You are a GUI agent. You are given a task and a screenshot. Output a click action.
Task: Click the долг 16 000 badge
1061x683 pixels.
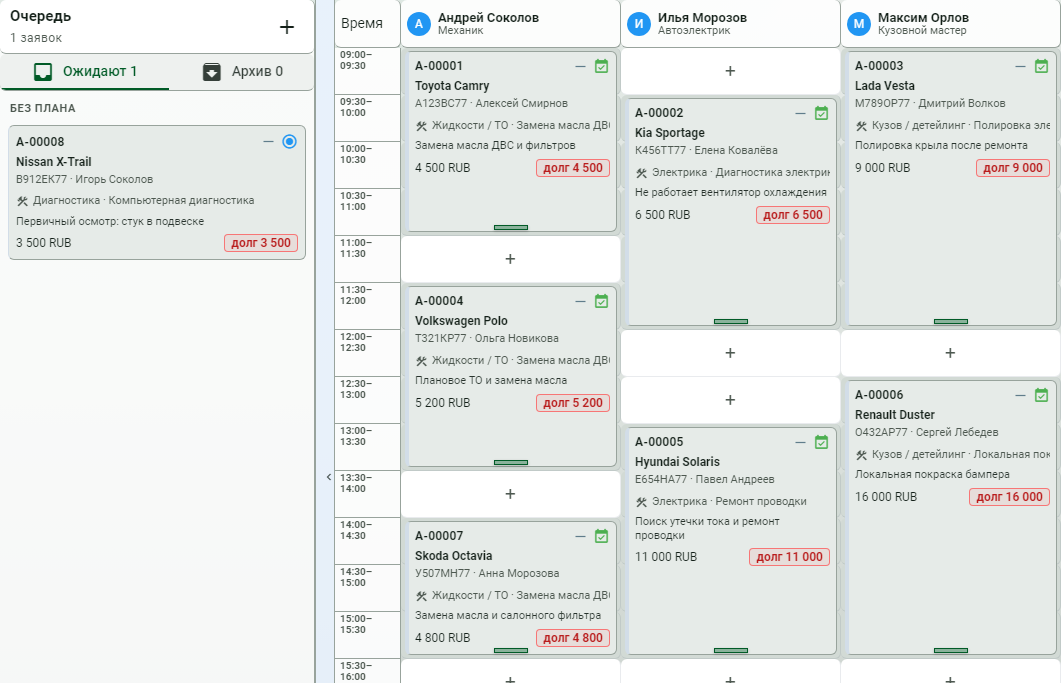(x=1010, y=497)
